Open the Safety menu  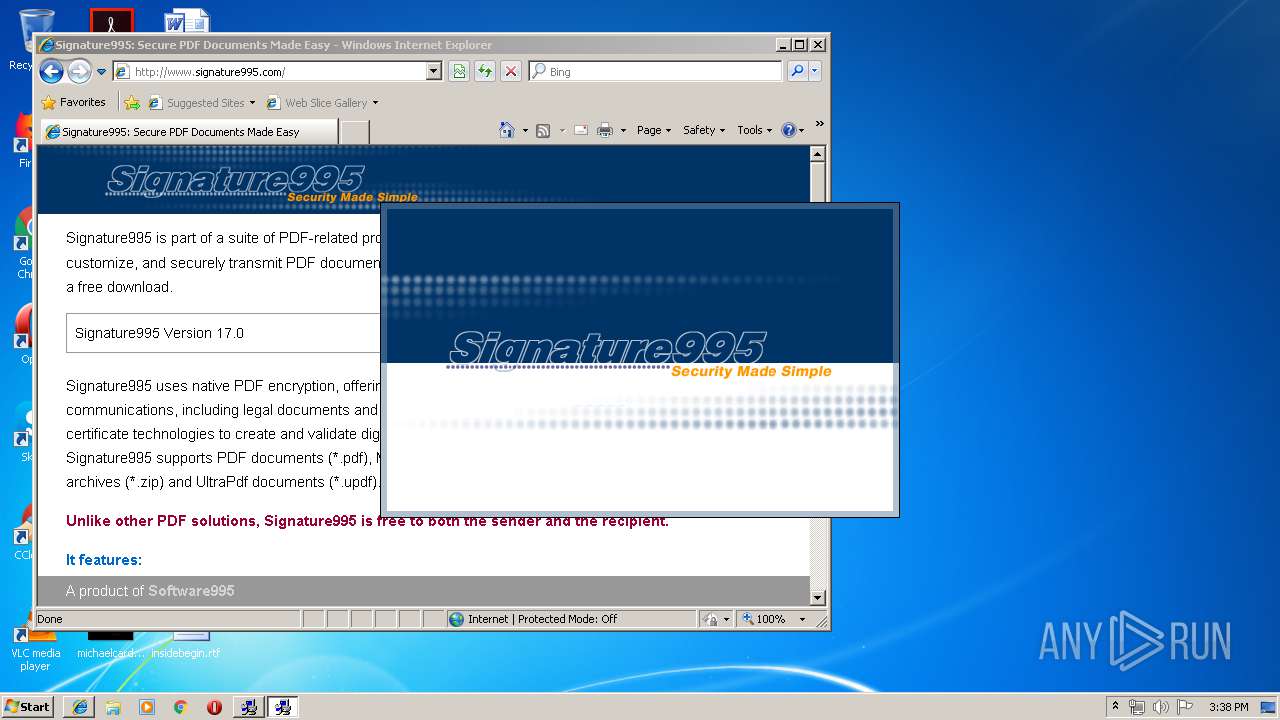pyautogui.click(x=704, y=130)
